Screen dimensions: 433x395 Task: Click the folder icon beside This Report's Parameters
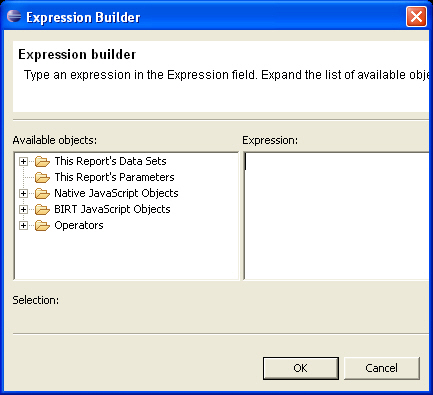(42, 177)
